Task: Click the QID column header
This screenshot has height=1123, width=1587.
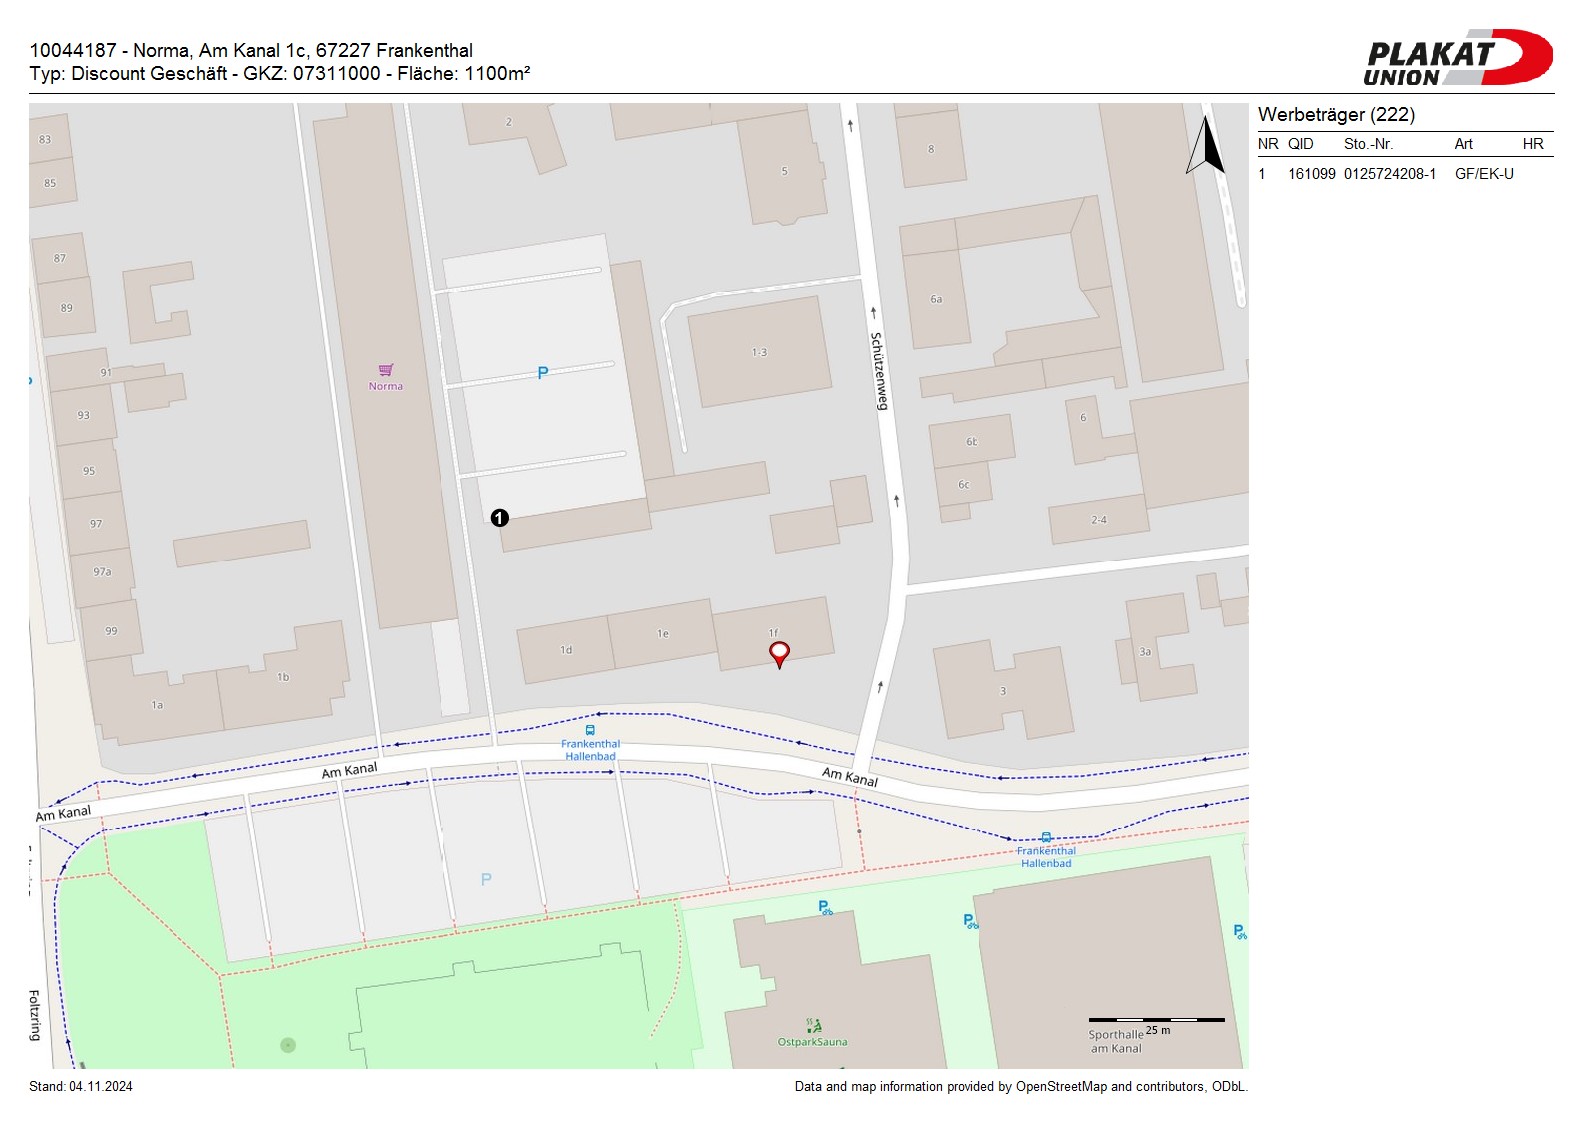Action: pyautogui.click(x=1301, y=144)
